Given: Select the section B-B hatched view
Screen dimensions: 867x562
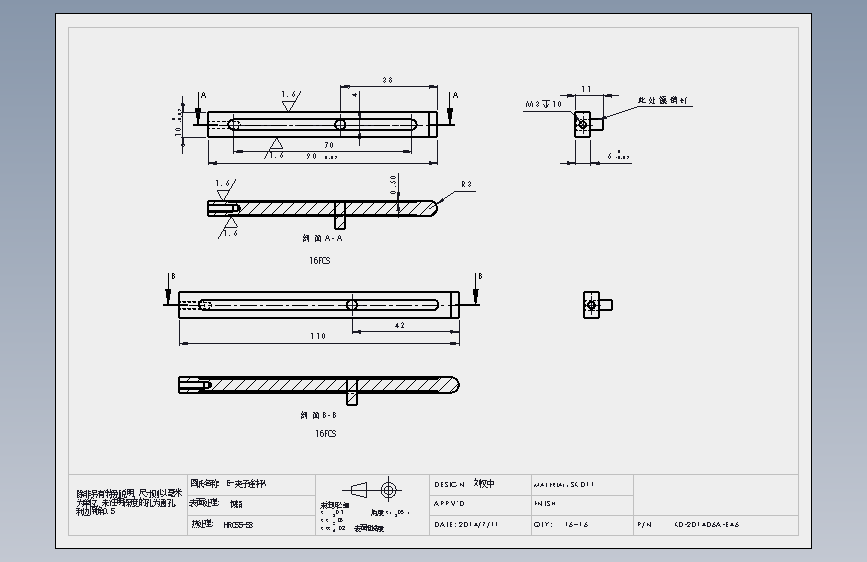Looking at the screenshot, I should click(x=319, y=390).
